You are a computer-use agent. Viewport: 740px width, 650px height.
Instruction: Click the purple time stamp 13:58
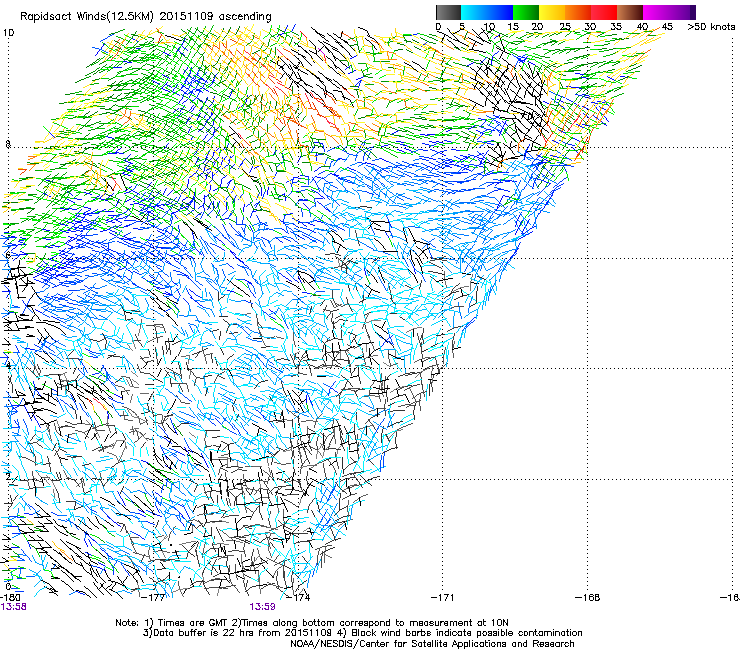click(x=13, y=607)
